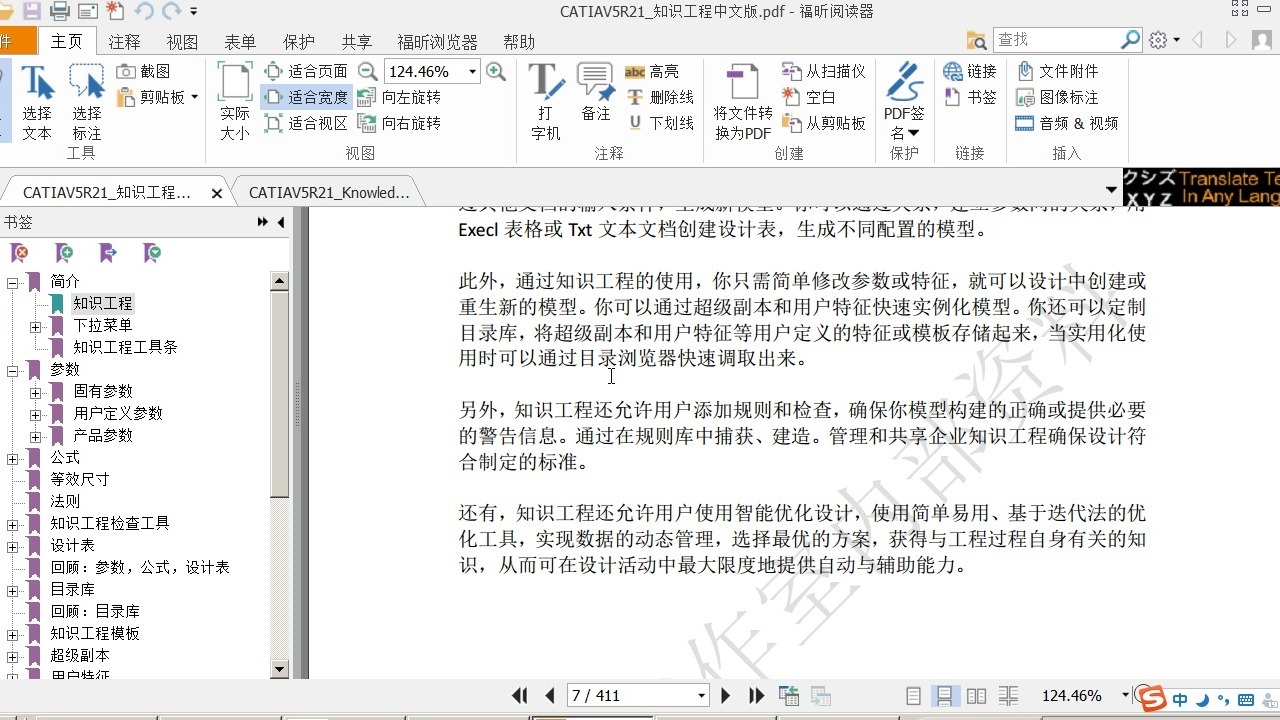This screenshot has width=1280, height=720.
Task: Insert a 图像标注 image annotation
Action: click(x=1057, y=97)
